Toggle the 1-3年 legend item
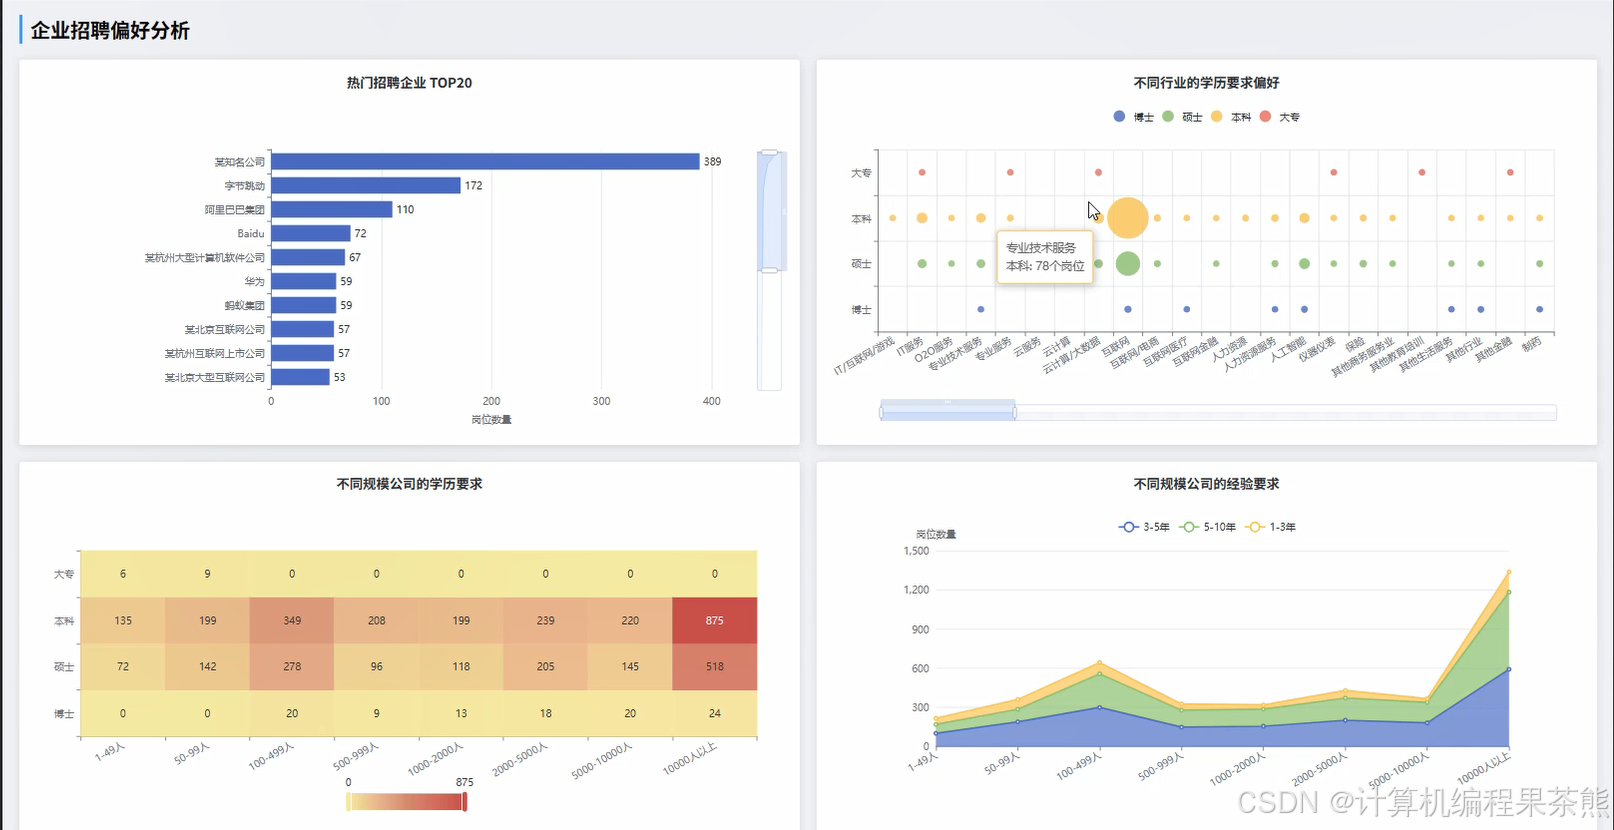1614x830 pixels. (1270, 527)
